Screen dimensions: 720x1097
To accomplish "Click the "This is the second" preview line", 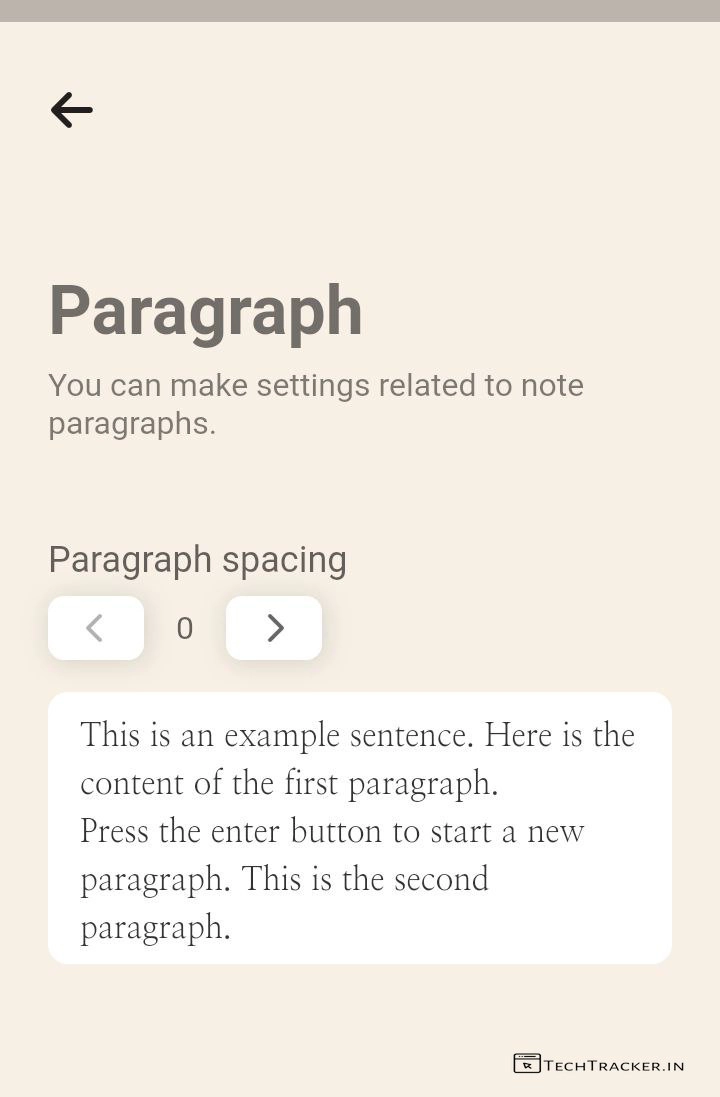I will point(284,879).
